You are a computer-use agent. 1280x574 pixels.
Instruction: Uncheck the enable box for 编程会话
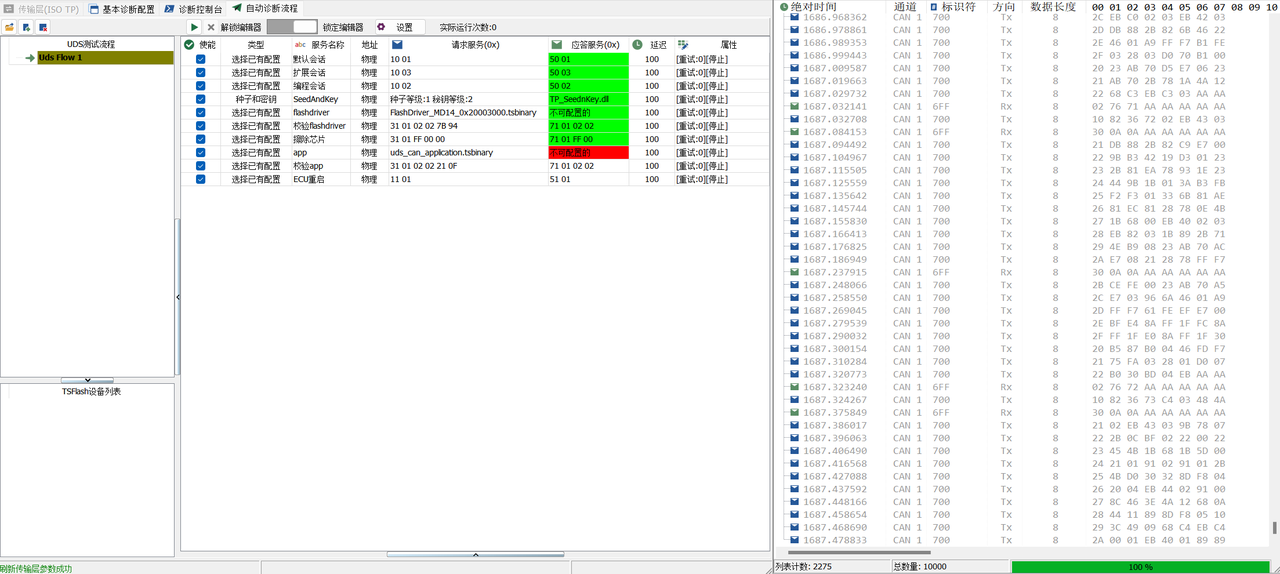click(x=200, y=86)
